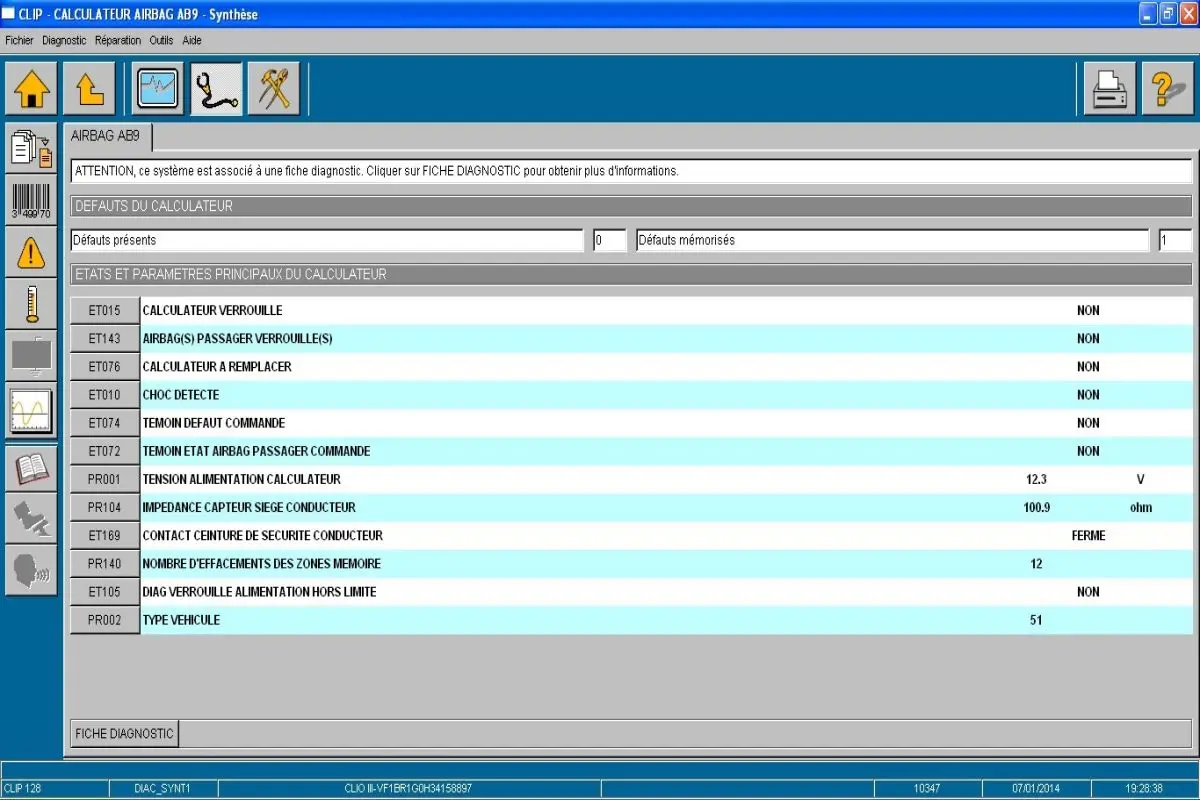Screen dimensions: 1200x800
Task: Open the Diagnostic menu
Action: tap(64, 41)
